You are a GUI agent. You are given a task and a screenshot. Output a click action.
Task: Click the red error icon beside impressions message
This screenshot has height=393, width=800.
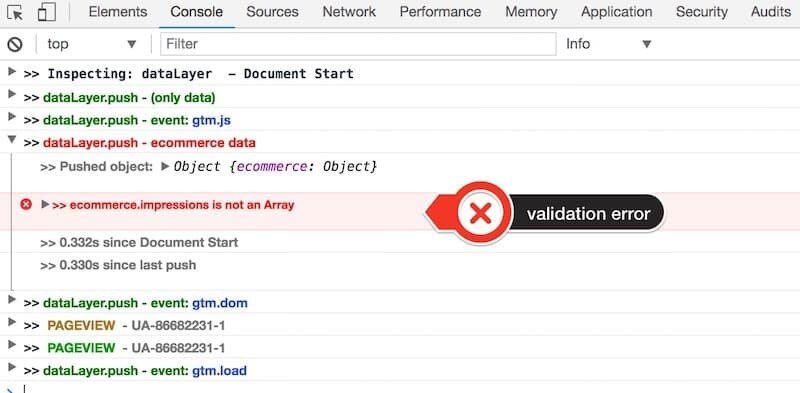26,205
